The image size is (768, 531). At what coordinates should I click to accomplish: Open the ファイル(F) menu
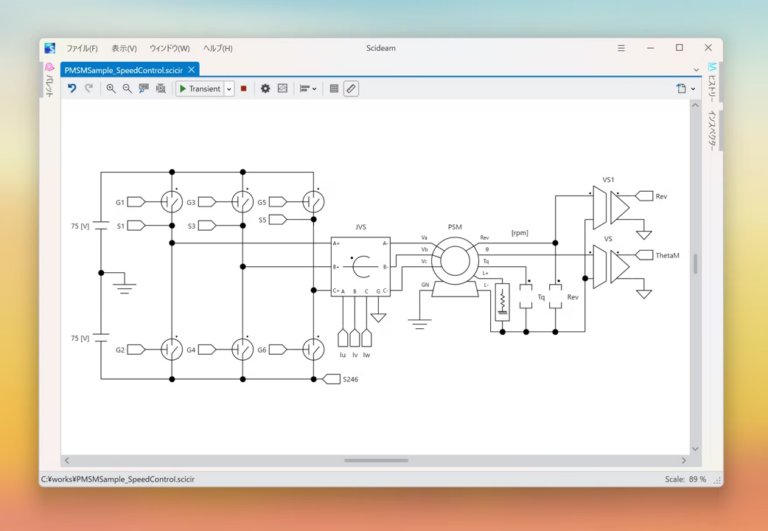[82, 48]
